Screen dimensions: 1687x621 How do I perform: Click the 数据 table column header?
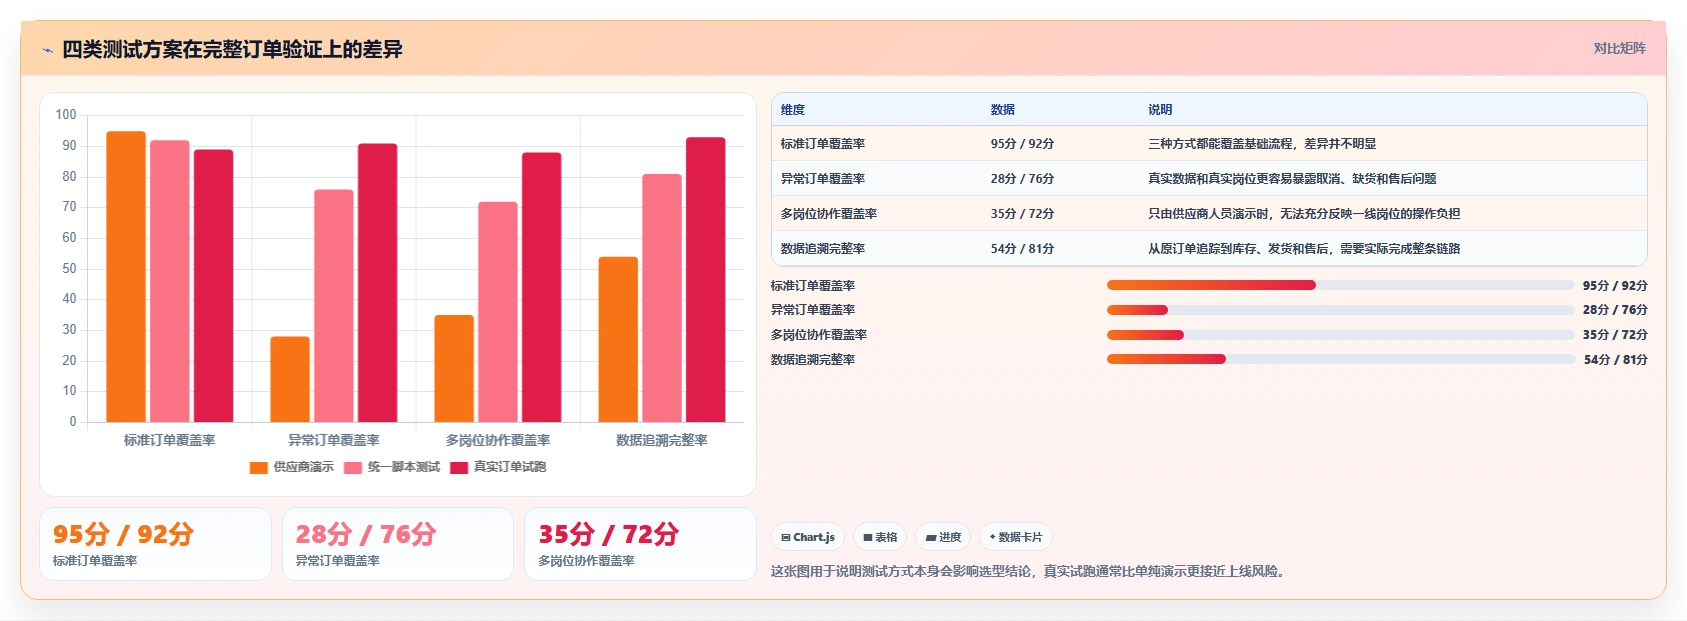tap(1003, 110)
